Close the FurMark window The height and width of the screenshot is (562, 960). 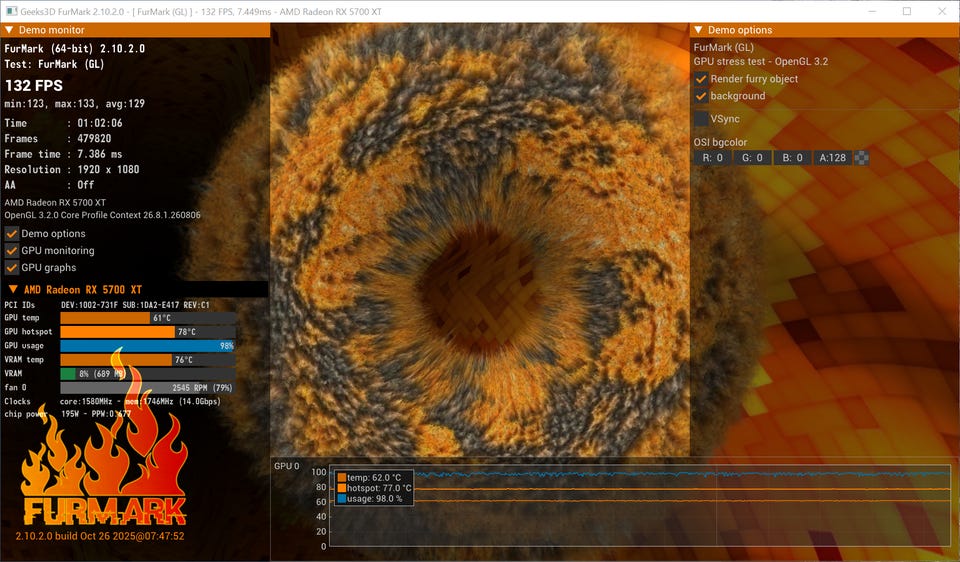click(x=942, y=11)
